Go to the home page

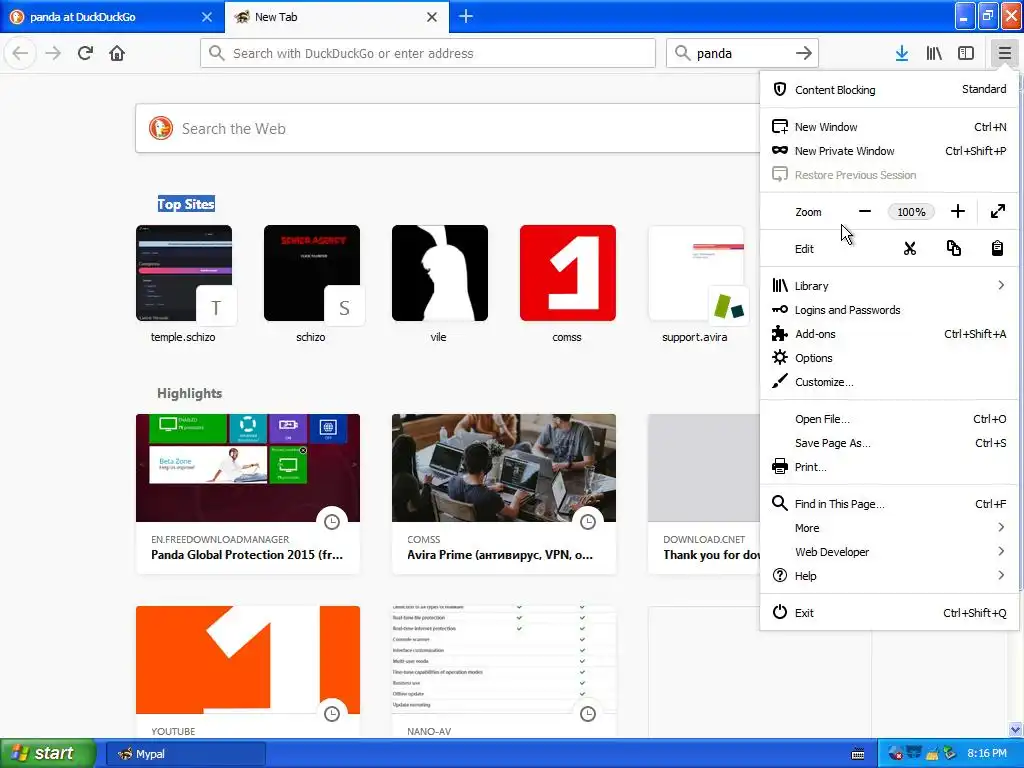tap(117, 53)
